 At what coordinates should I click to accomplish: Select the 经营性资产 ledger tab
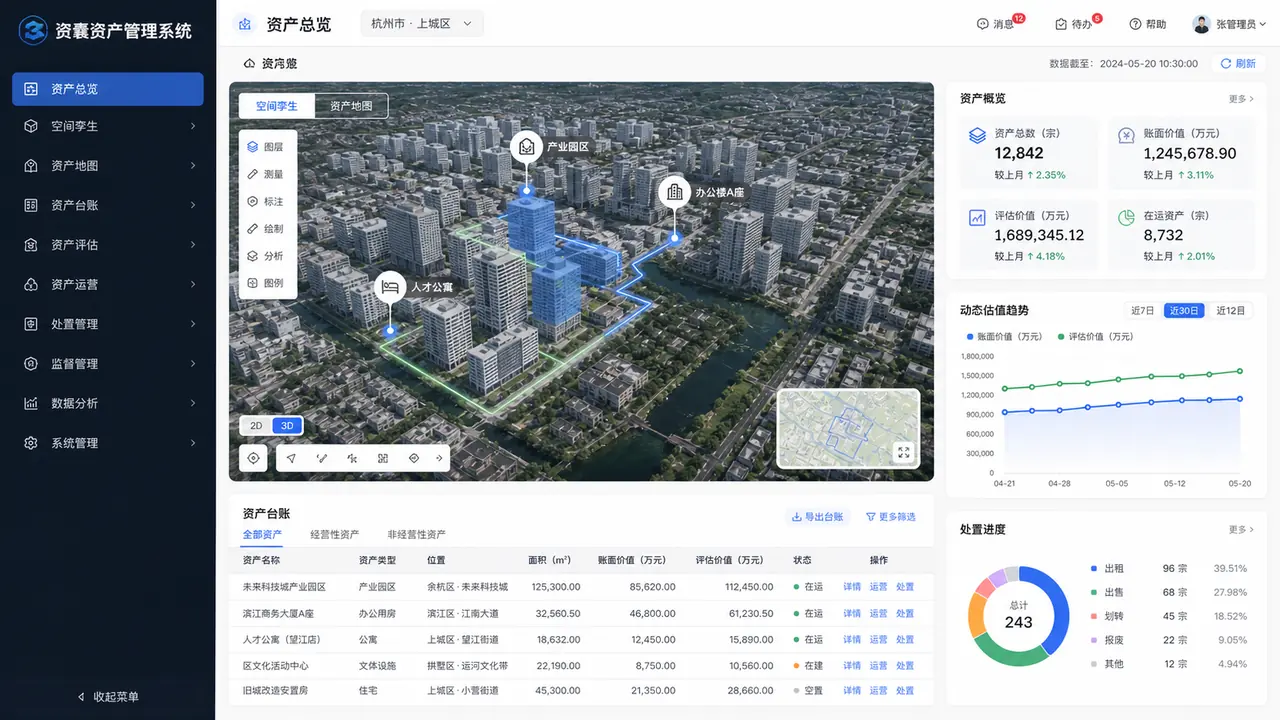[334, 535]
